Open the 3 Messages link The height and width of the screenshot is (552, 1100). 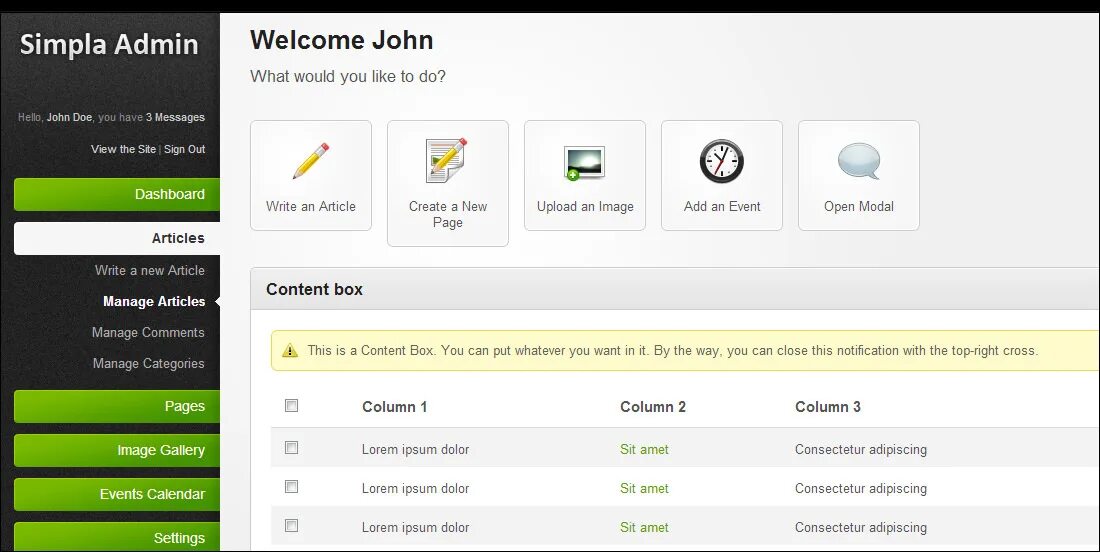coord(175,117)
